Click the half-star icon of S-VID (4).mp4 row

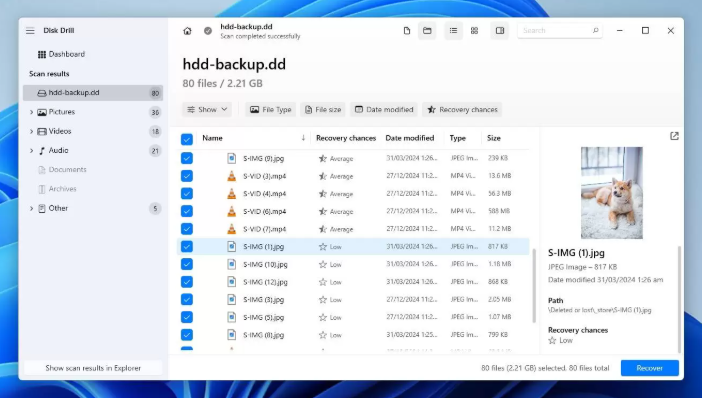click(323, 194)
